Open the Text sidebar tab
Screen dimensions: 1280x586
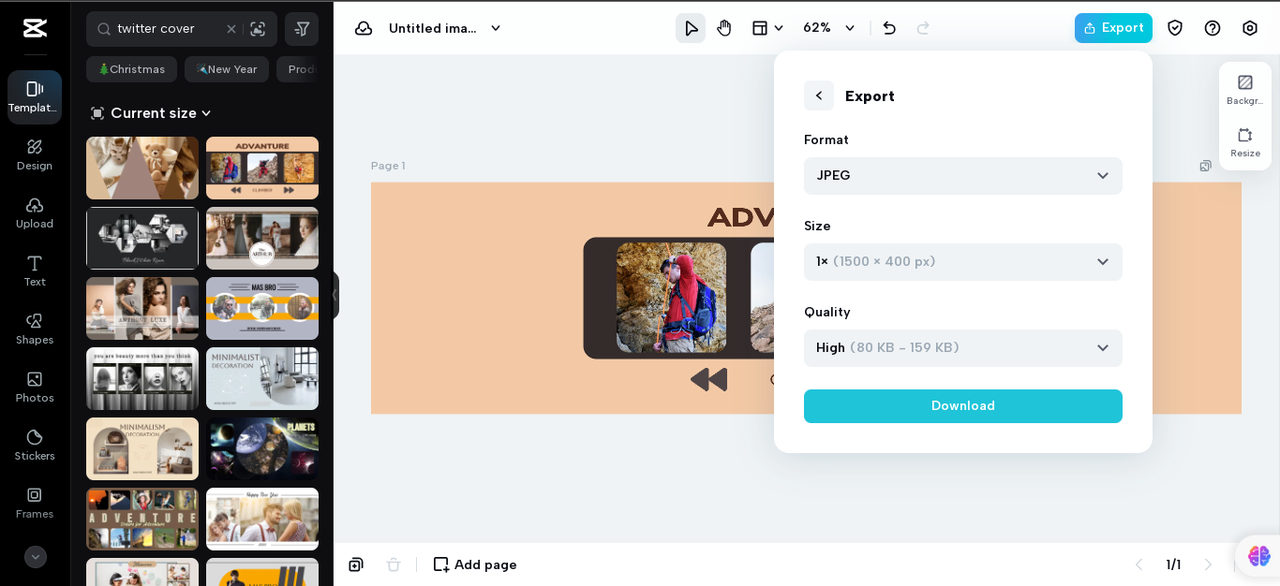click(35, 271)
